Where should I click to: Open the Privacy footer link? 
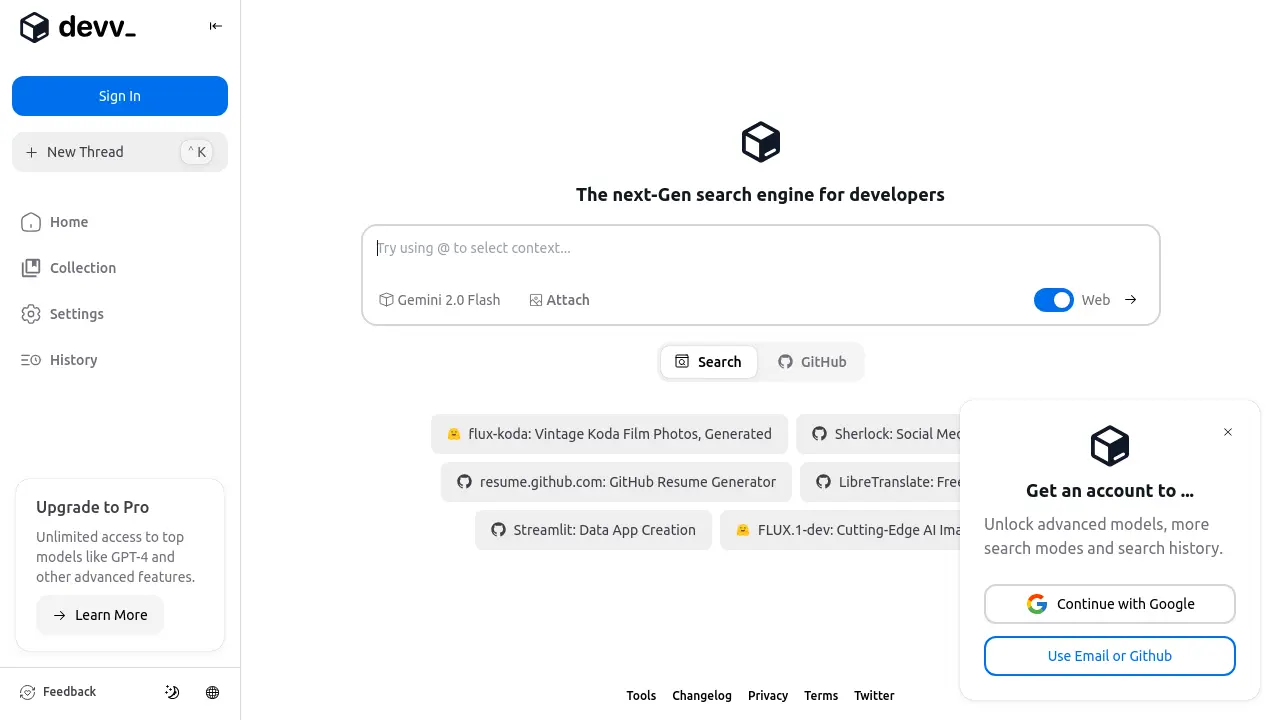[x=768, y=696]
